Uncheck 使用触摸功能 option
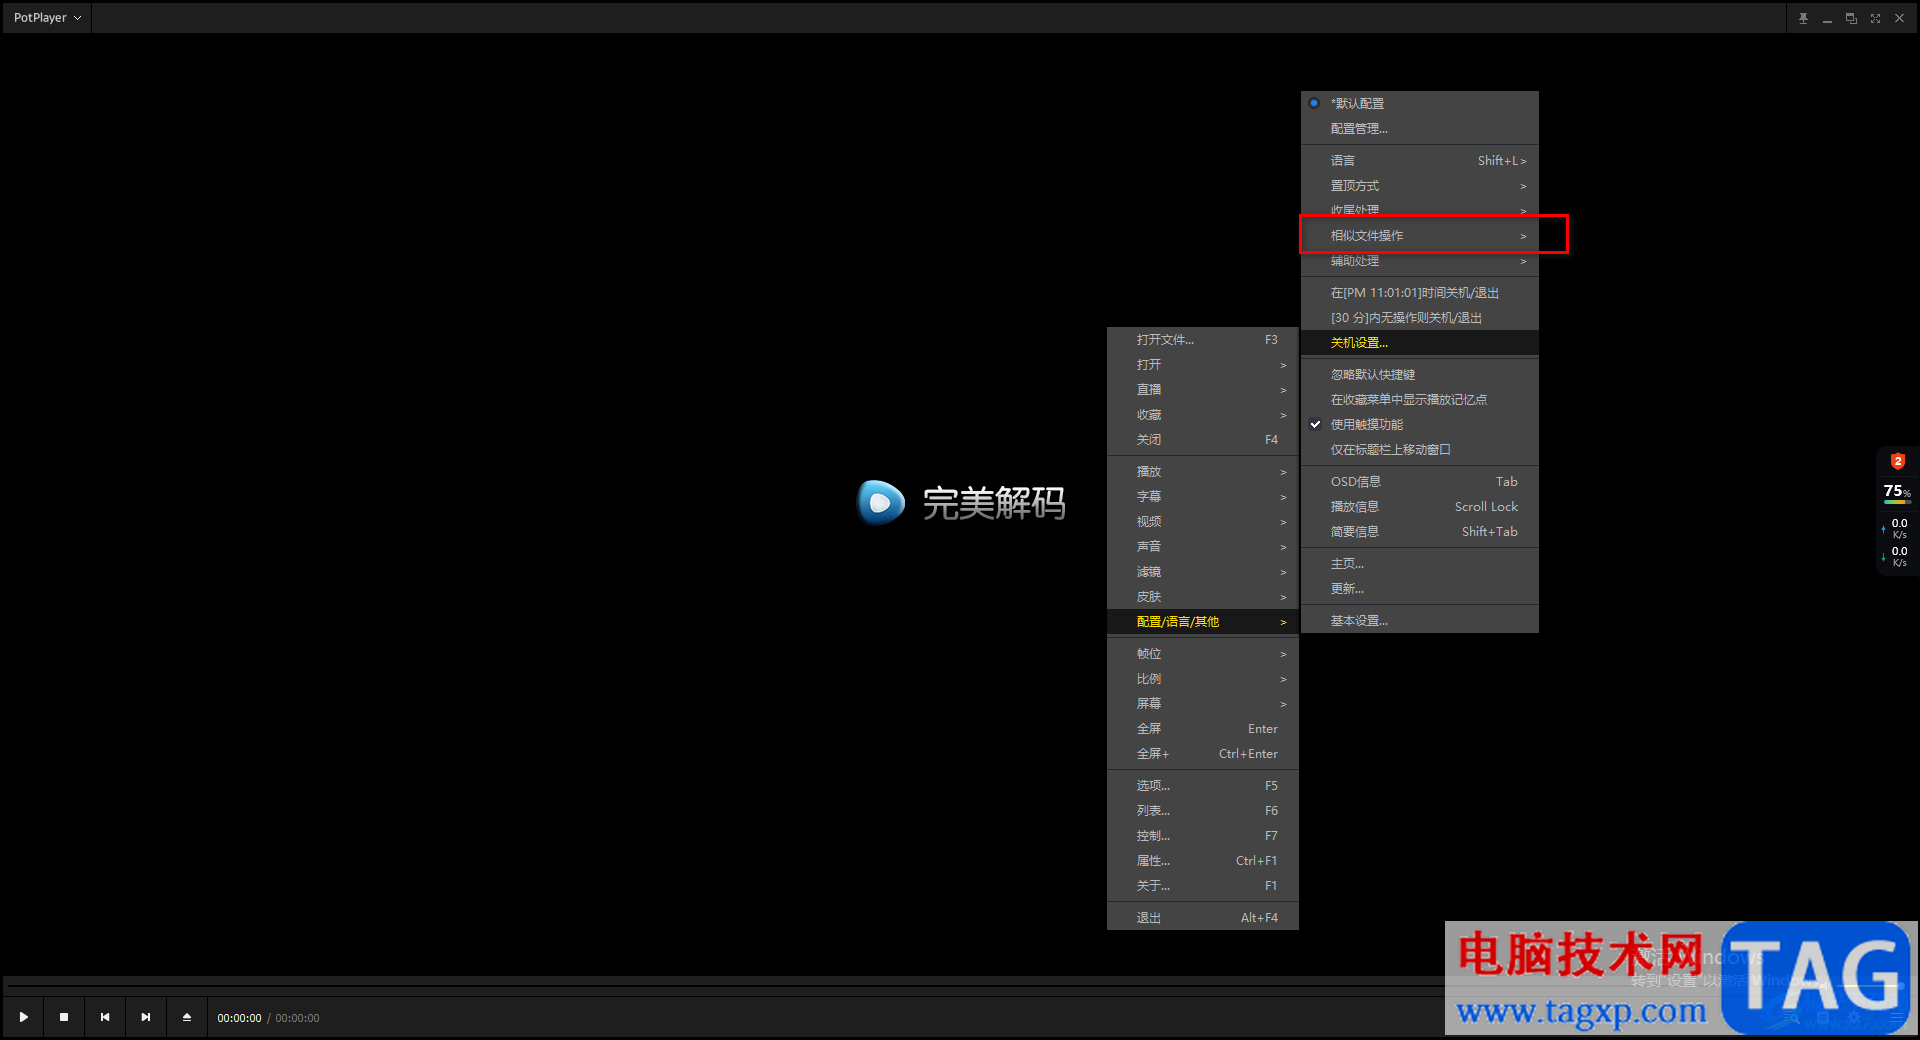The image size is (1920, 1040). 1419,425
